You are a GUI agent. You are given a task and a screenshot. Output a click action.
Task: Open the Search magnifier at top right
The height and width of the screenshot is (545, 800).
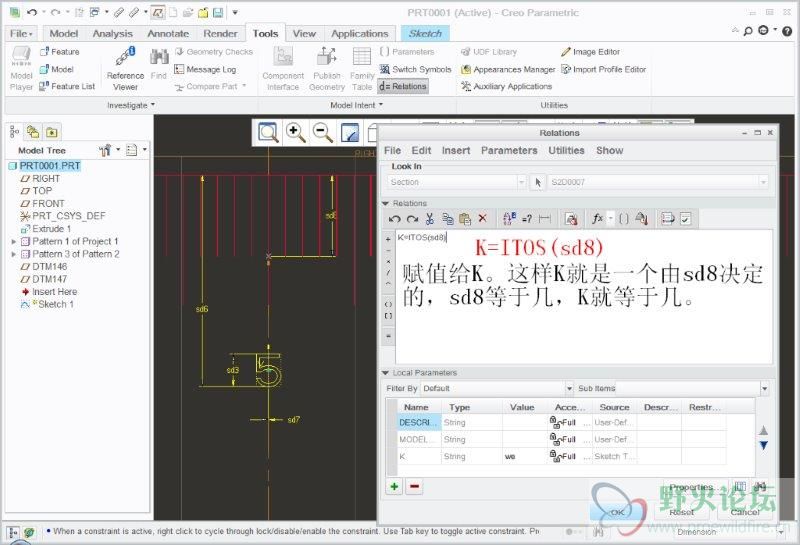pyautogui.click(x=748, y=31)
